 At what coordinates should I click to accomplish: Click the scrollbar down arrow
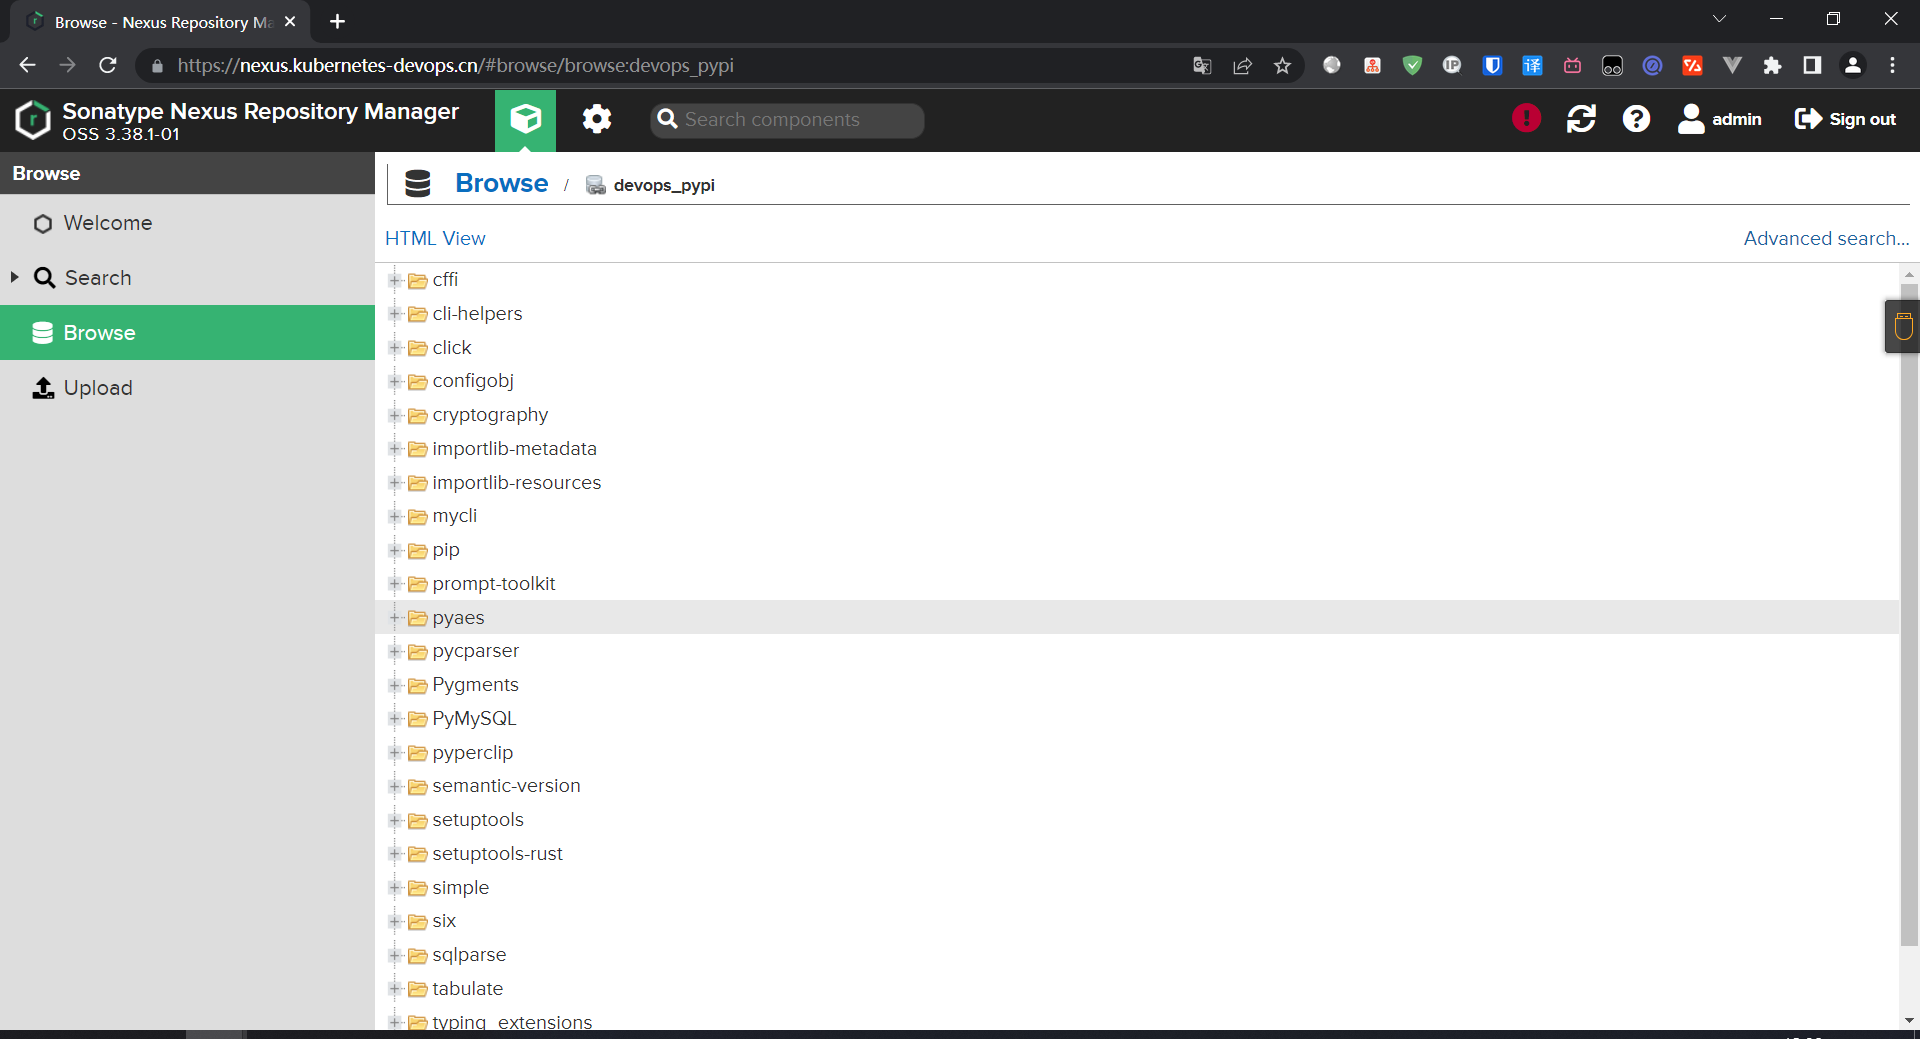(x=1909, y=1020)
